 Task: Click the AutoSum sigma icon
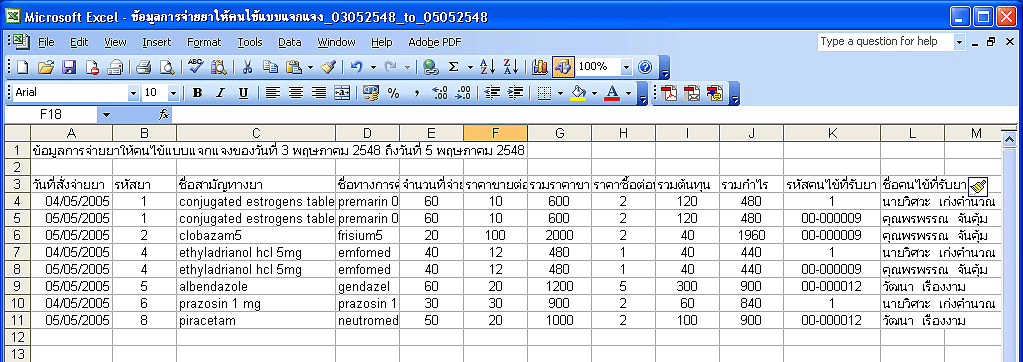tap(453, 67)
